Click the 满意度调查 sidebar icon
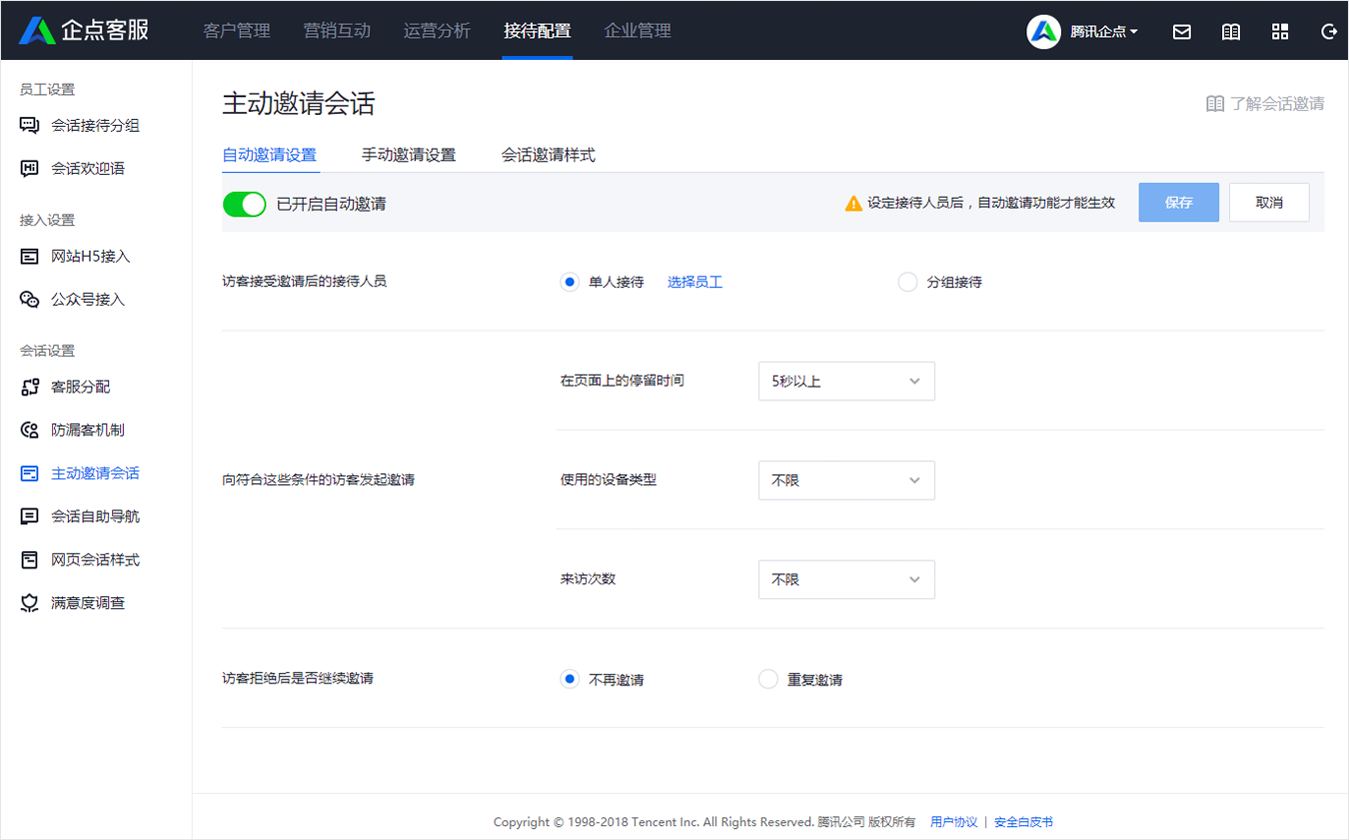 point(30,603)
